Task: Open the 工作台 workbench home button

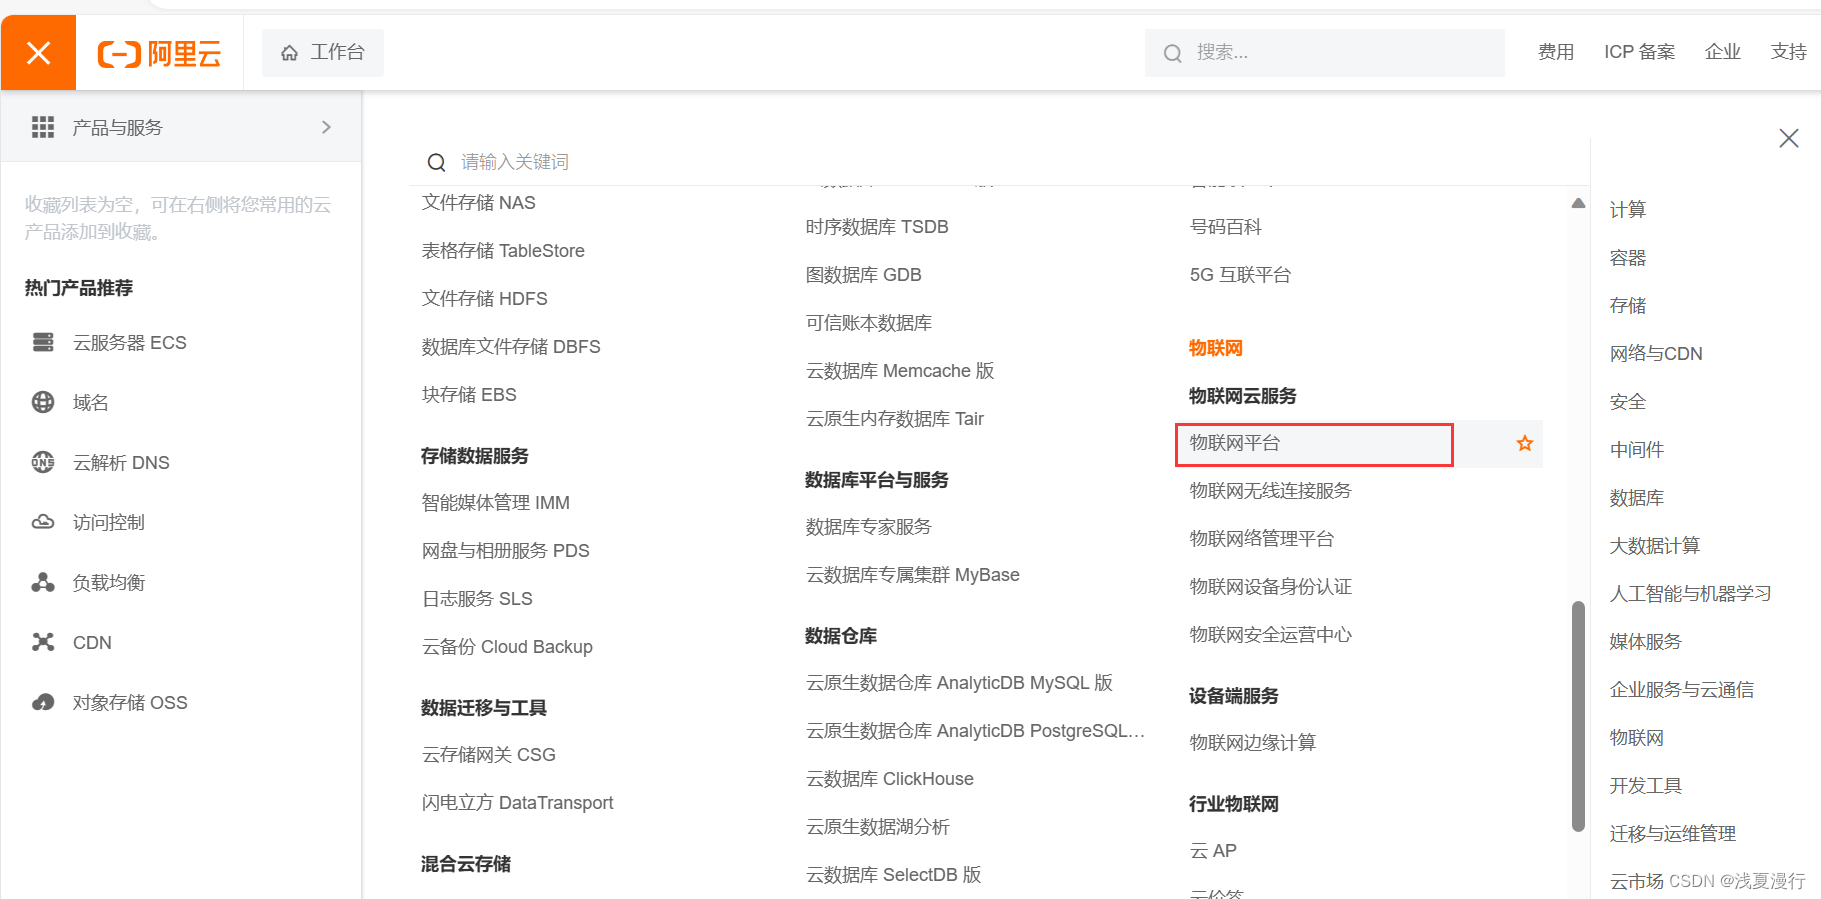Action: pyautogui.click(x=323, y=52)
